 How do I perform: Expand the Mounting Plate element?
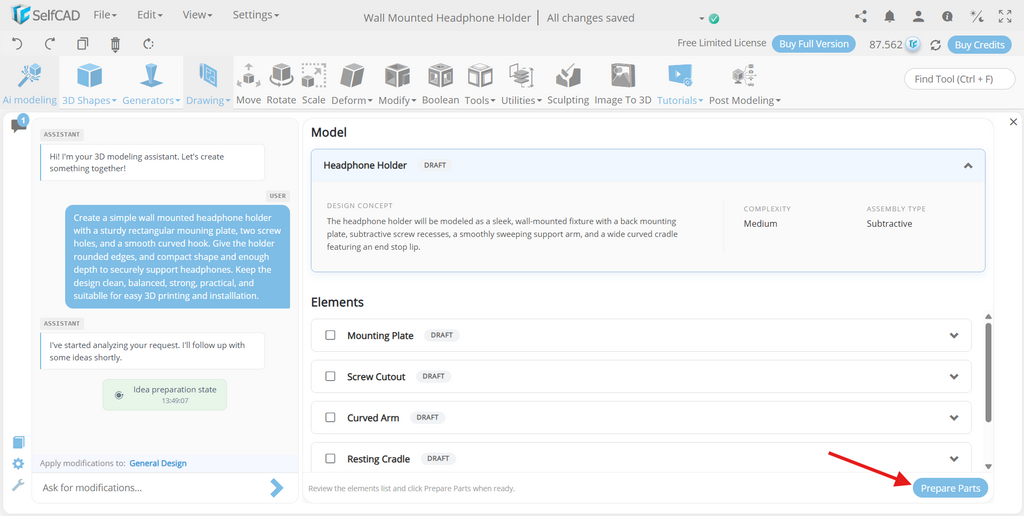954,335
